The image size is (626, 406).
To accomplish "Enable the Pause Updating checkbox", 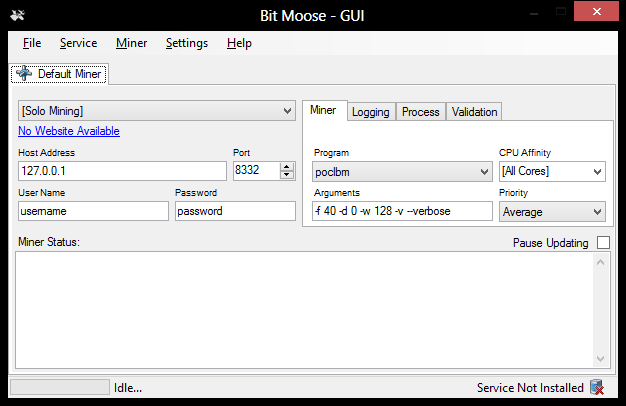I will (x=603, y=242).
